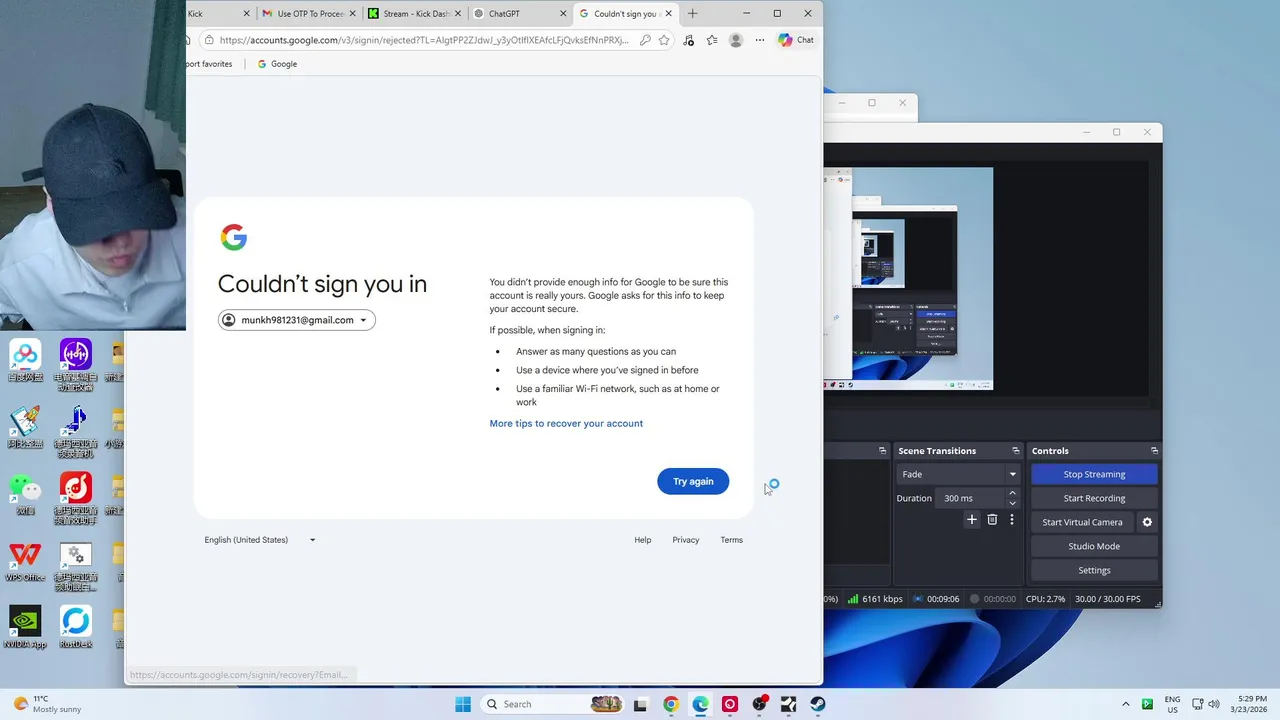
Task: Expand the munkh981231@gmail.com account selector
Action: click(x=297, y=320)
